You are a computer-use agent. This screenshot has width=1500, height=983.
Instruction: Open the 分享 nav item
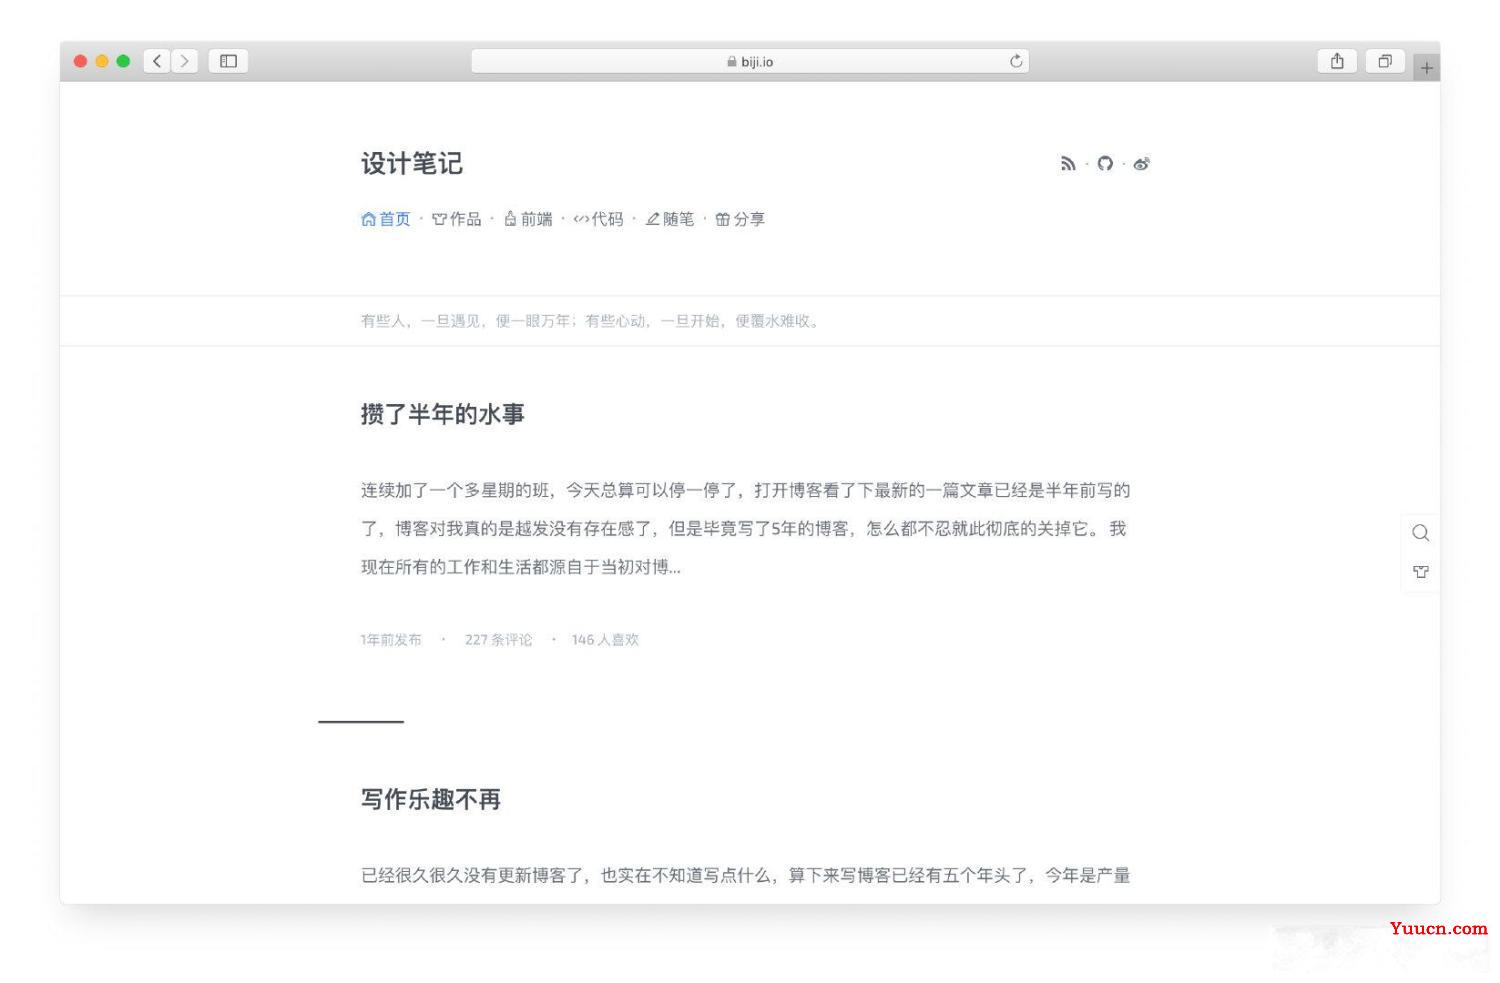tap(740, 219)
